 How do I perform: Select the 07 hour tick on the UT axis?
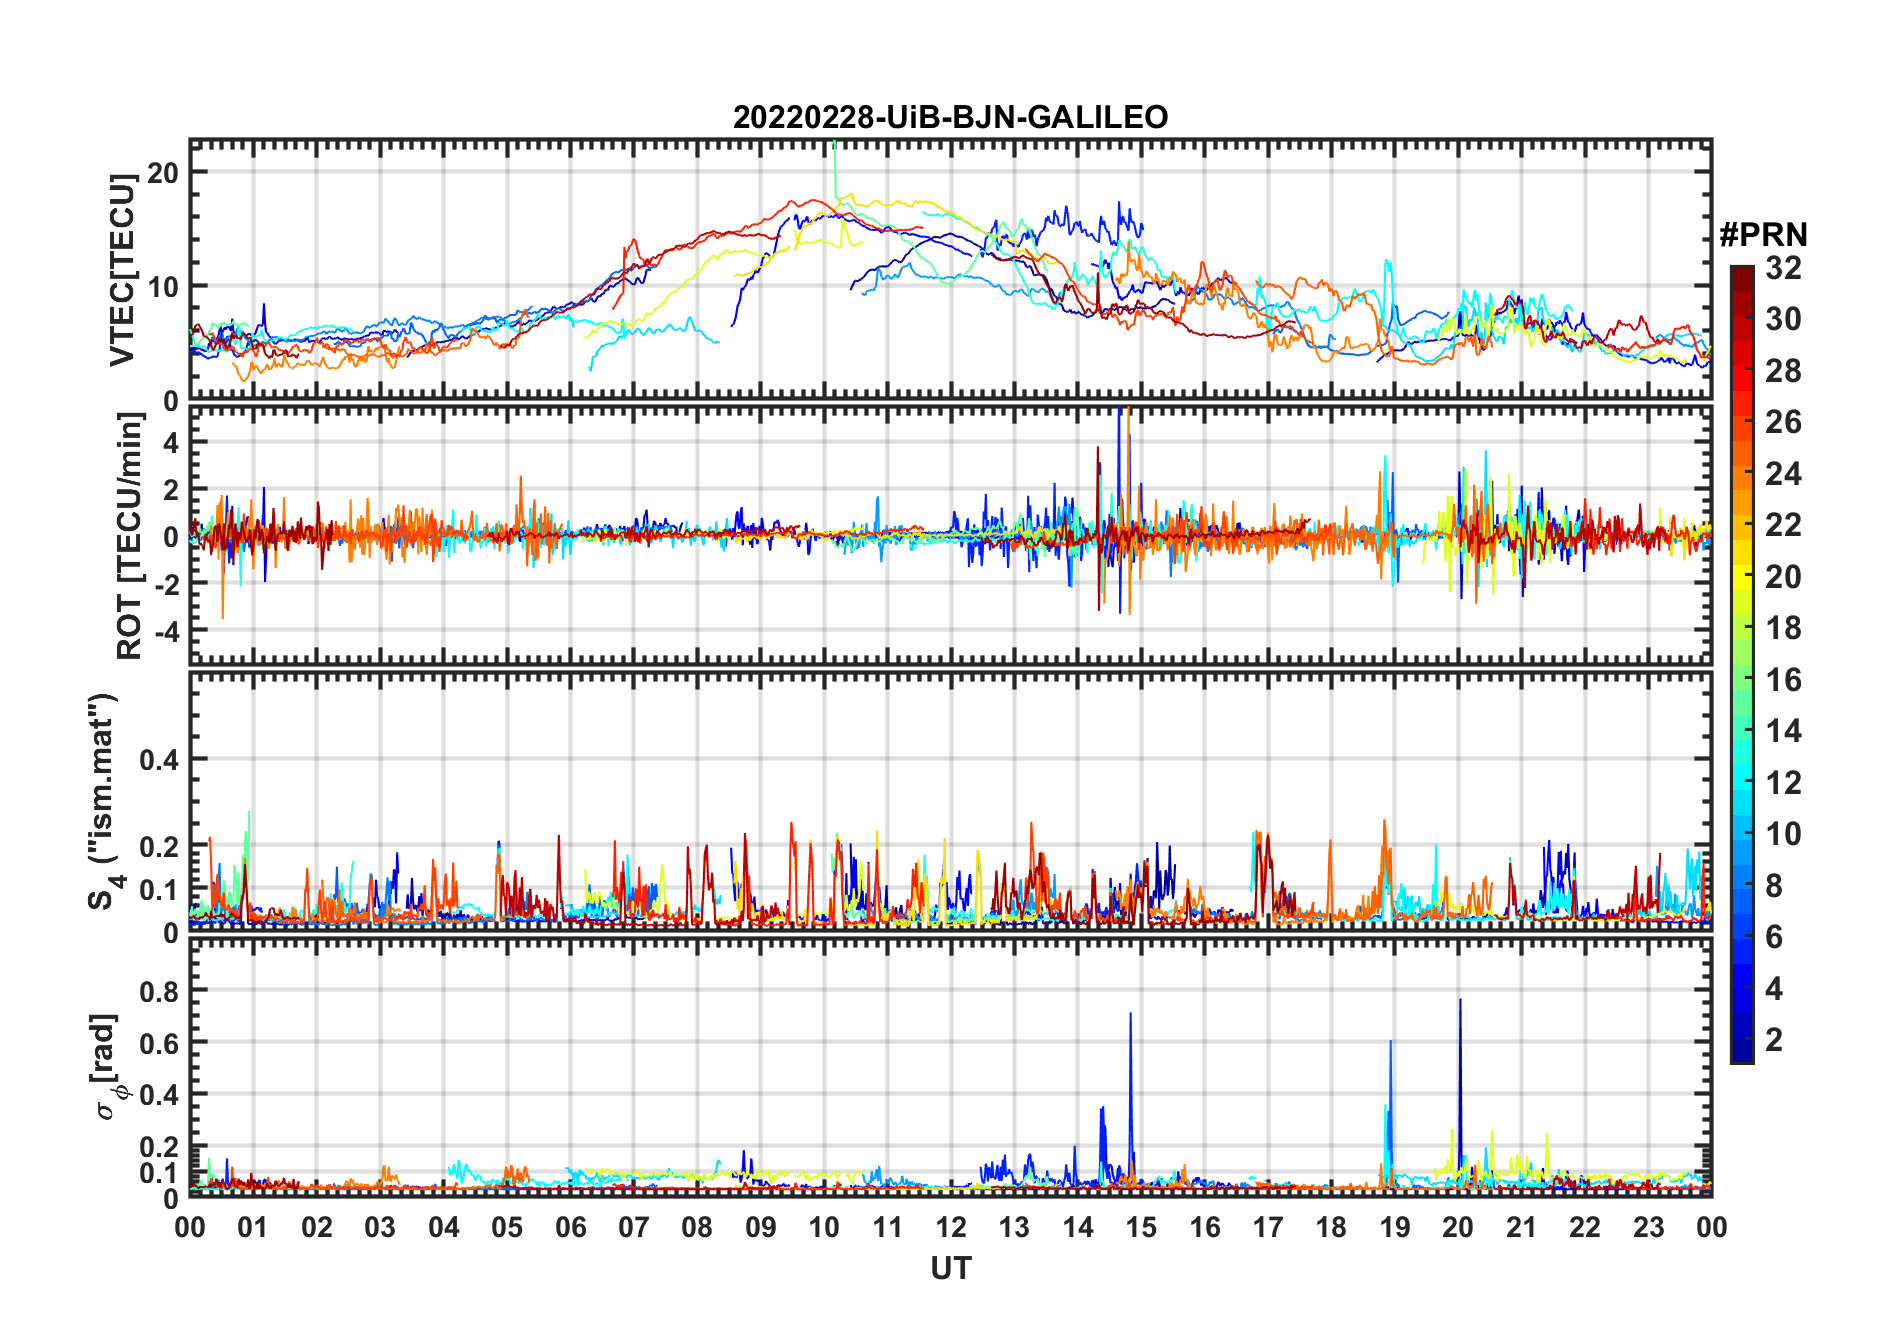634,1227
